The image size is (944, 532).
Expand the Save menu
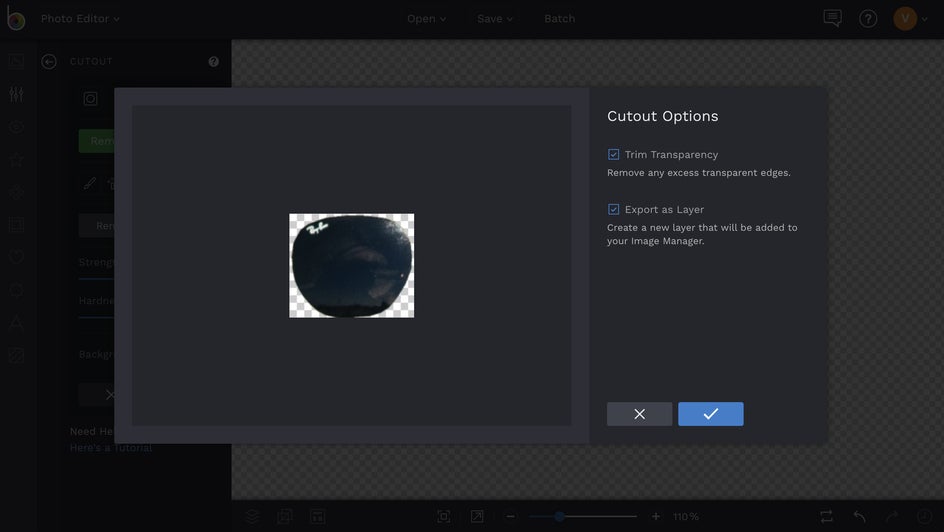[x=495, y=19]
